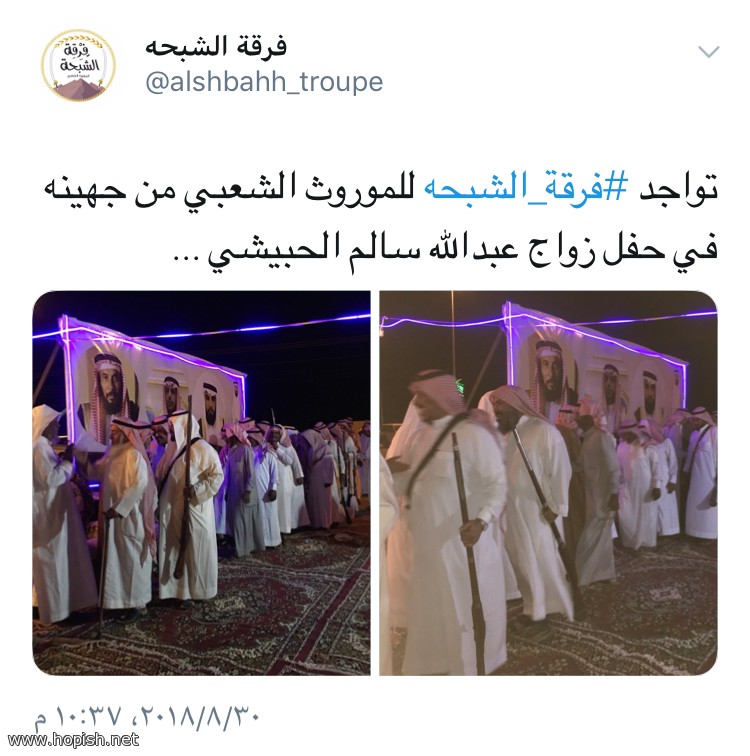
Task: Open the فرقة الشبحه profile avatar
Action: click(x=78, y=66)
